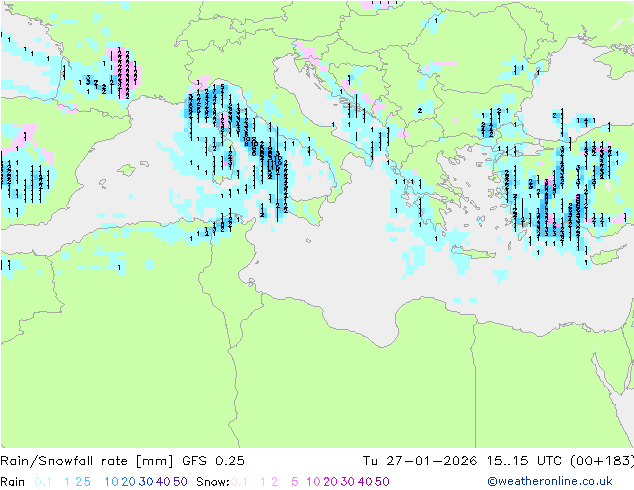Click the 'GFS 0.25' model label

(213, 461)
